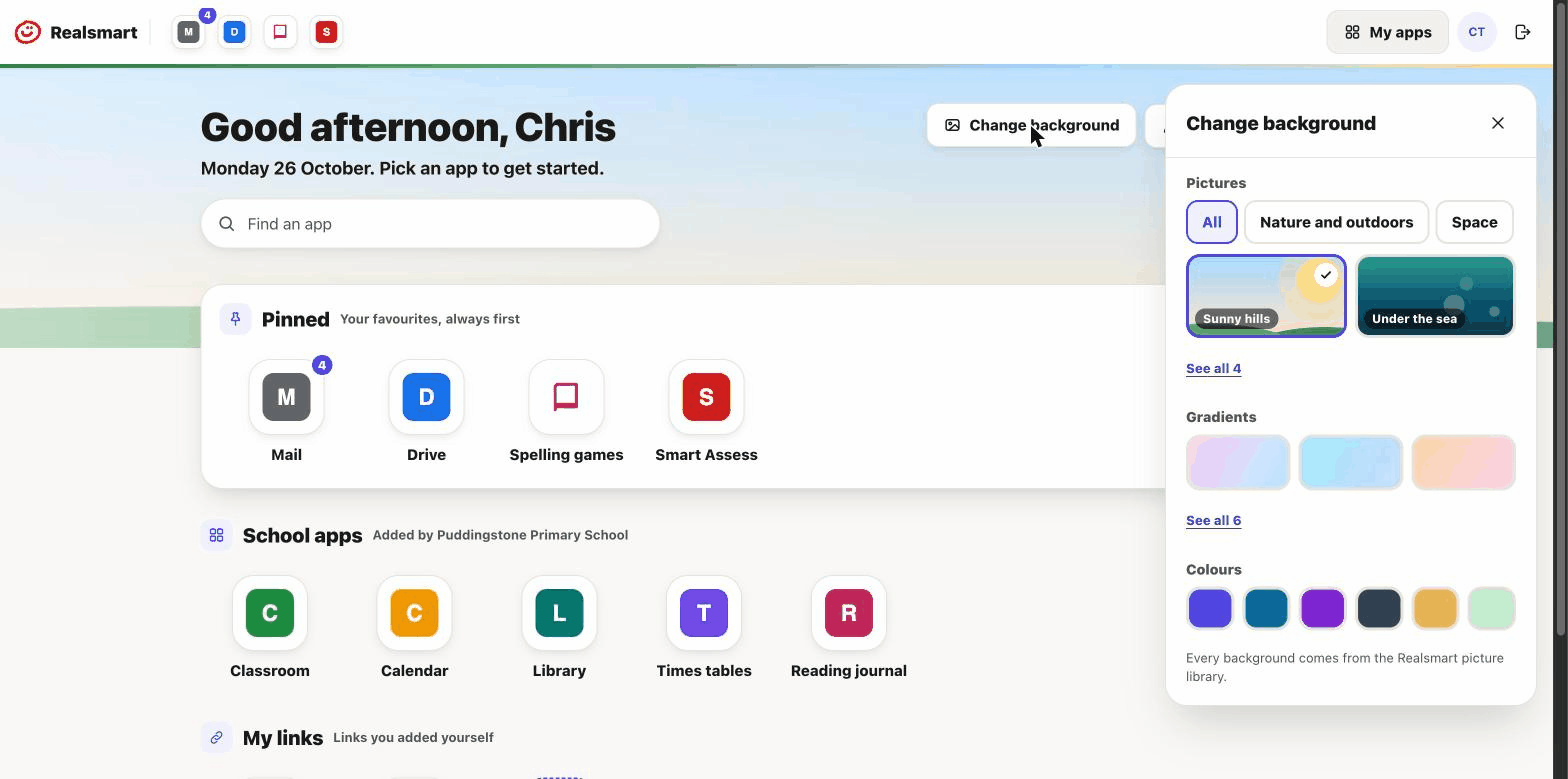Select the All pictures filter
Screen dimensions: 1568x779
click(x=1212, y=222)
